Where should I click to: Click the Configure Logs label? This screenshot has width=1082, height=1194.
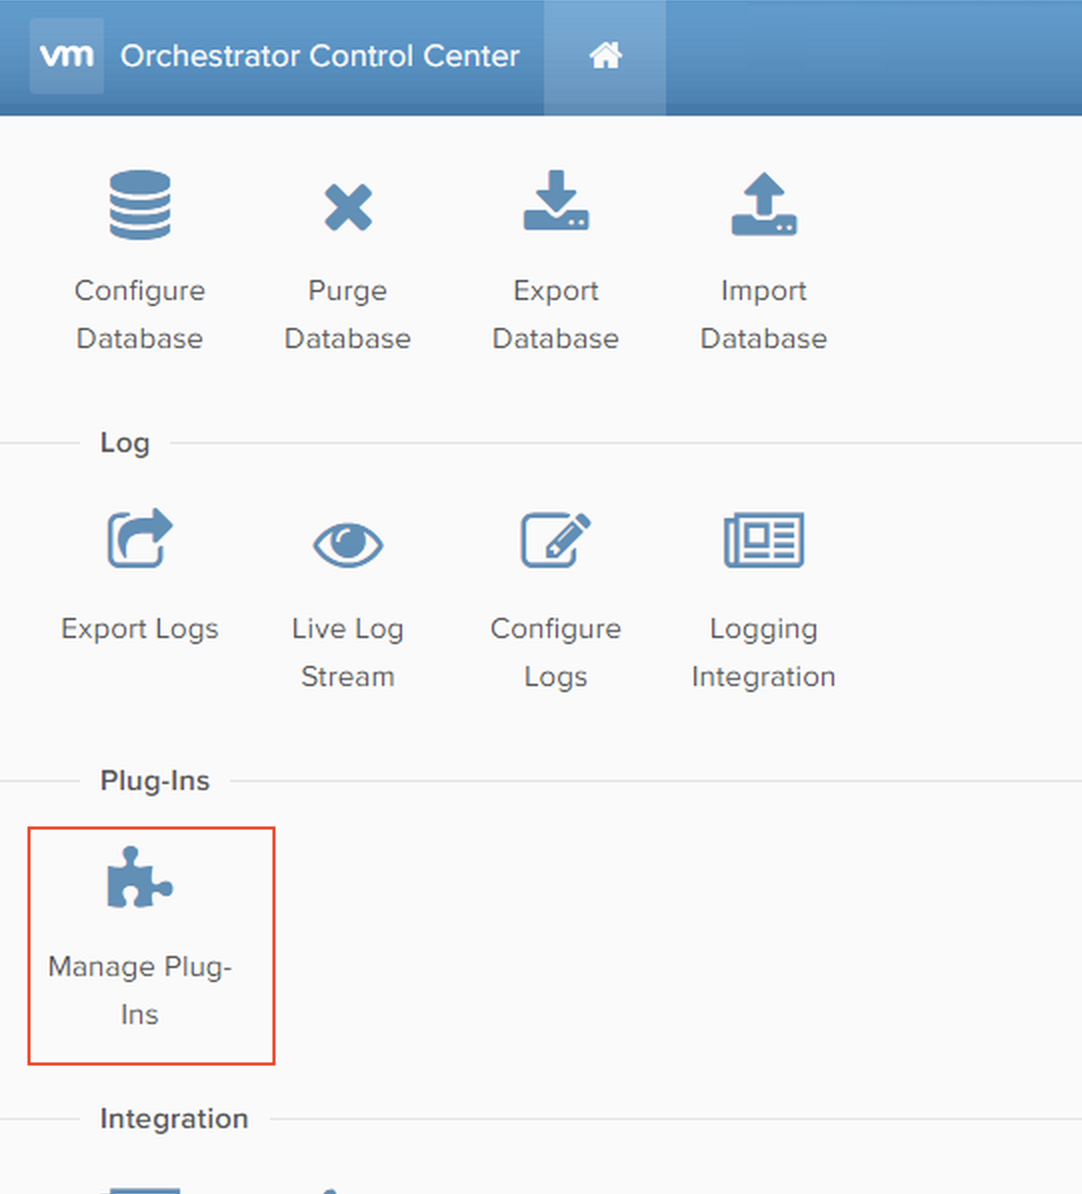(x=556, y=653)
